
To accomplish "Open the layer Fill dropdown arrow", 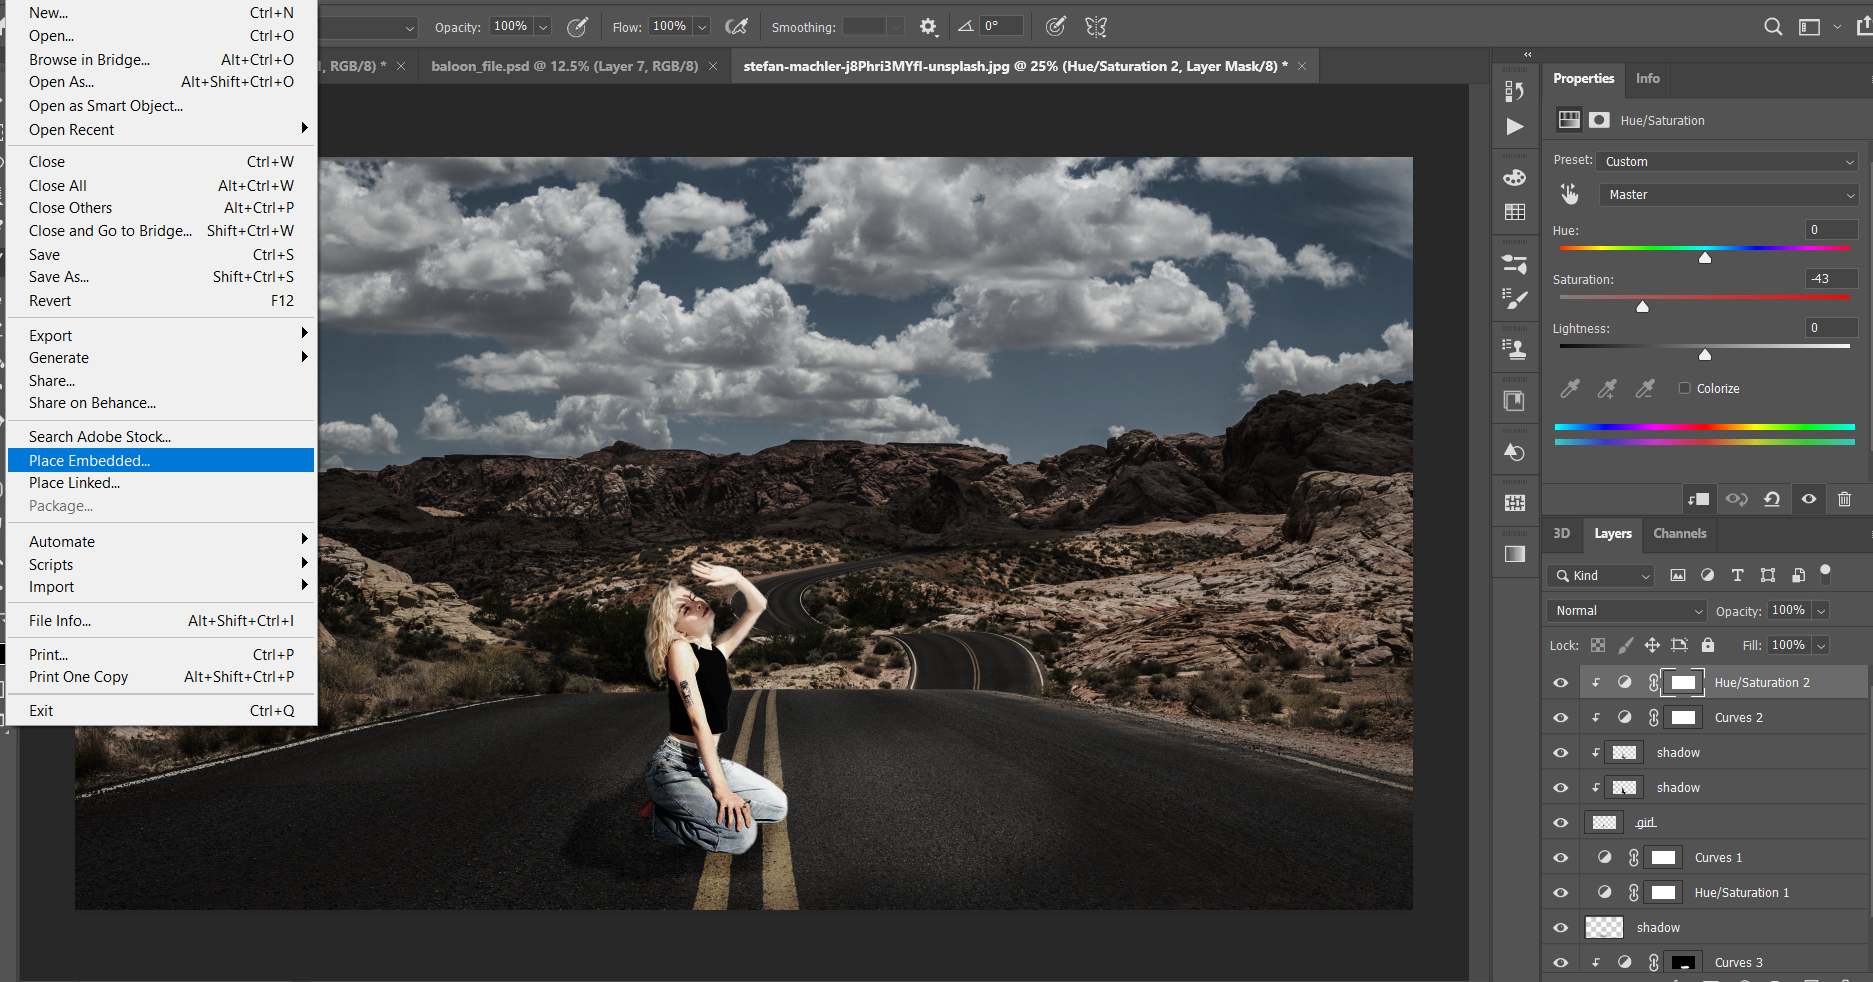I will tap(1821, 645).
